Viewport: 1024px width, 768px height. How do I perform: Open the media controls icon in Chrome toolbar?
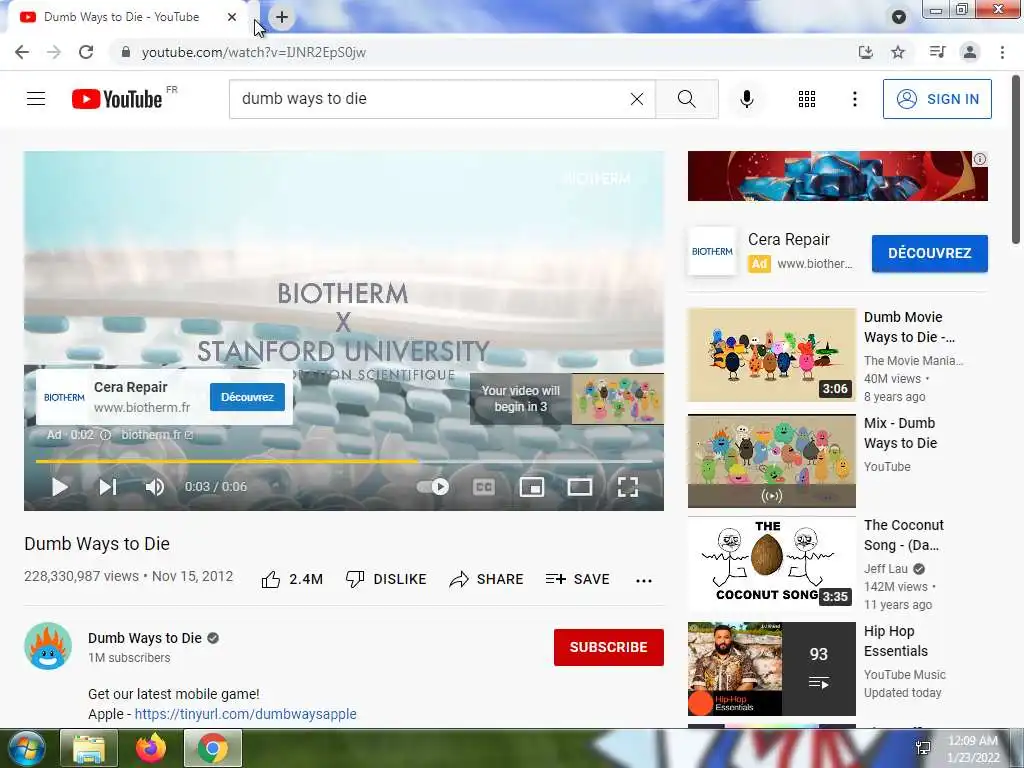[937, 52]
